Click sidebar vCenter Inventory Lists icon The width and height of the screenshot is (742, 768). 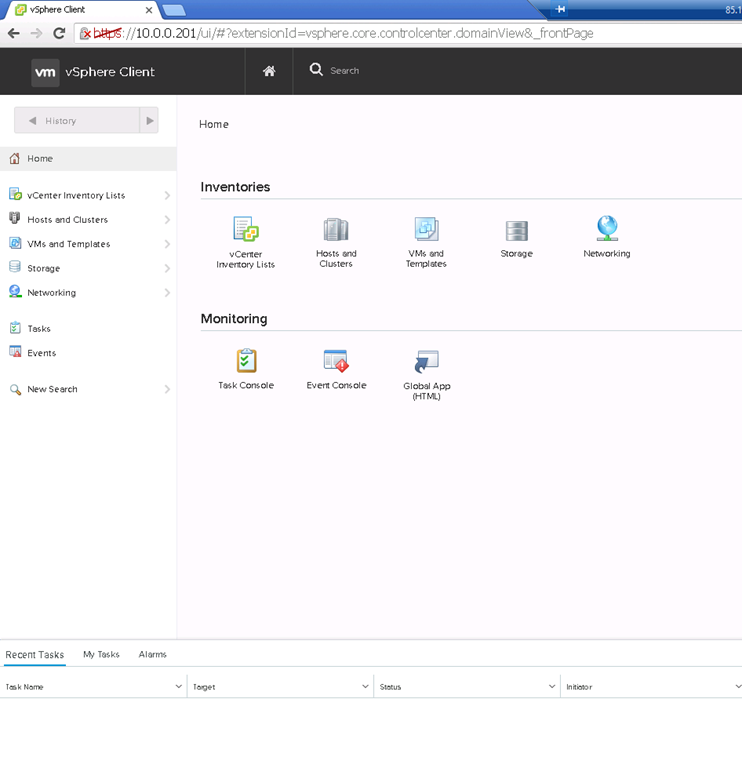pos(15,194)
